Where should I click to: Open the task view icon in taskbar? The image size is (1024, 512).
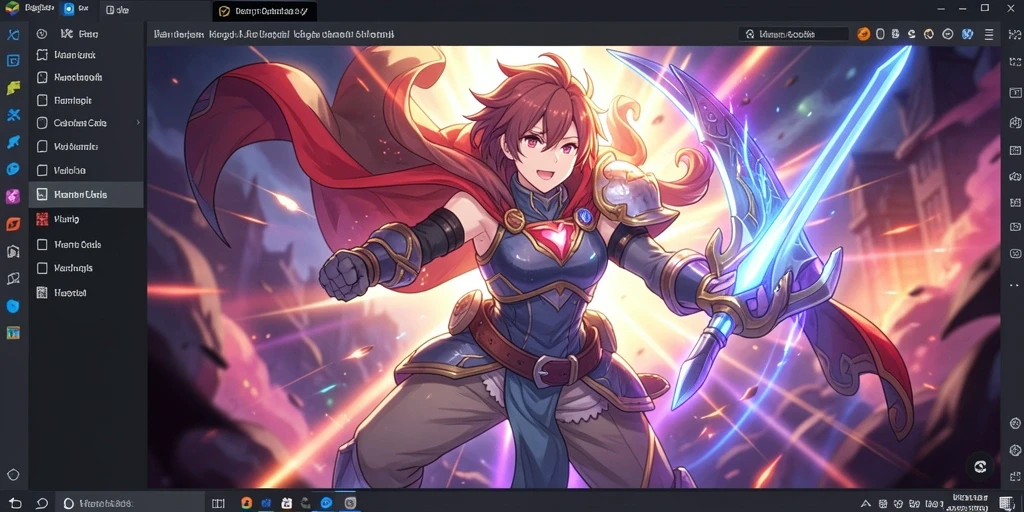click(218, 504)
